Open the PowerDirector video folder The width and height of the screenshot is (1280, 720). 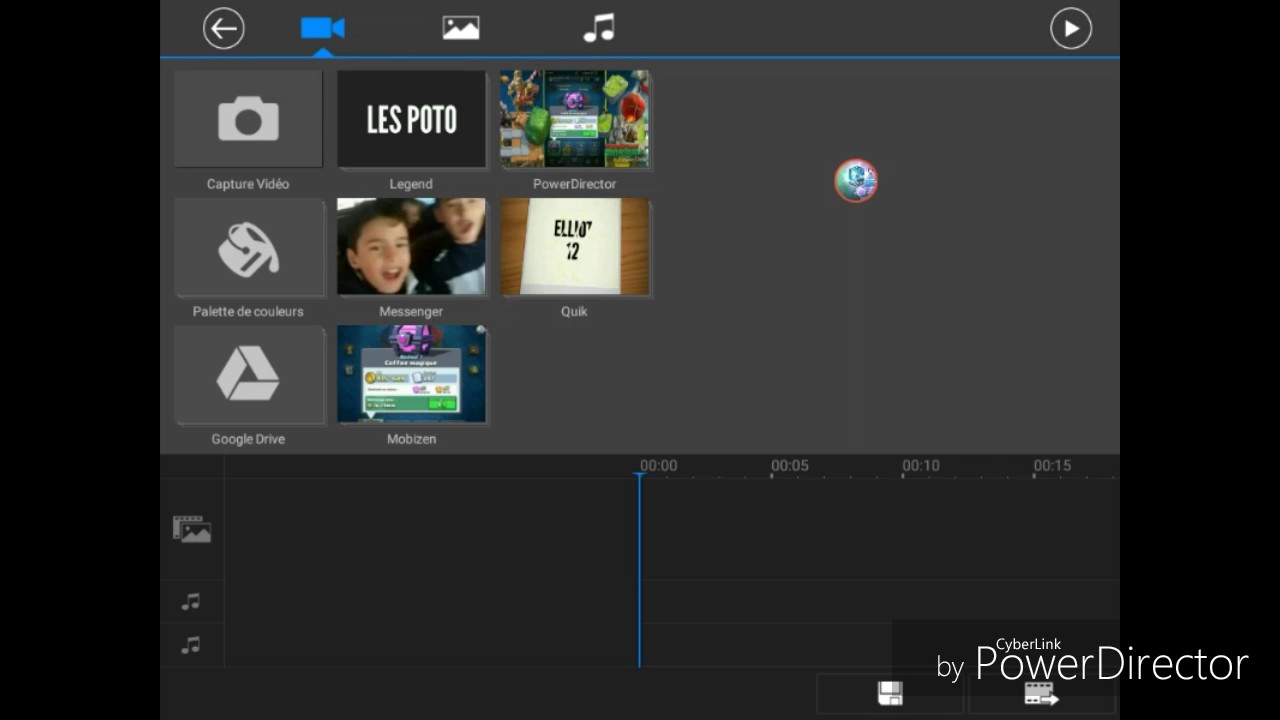pos(574,119)
